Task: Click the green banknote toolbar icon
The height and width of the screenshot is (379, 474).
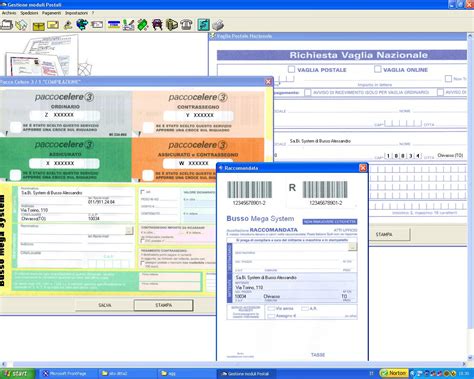Action: [x=143, y=25]
